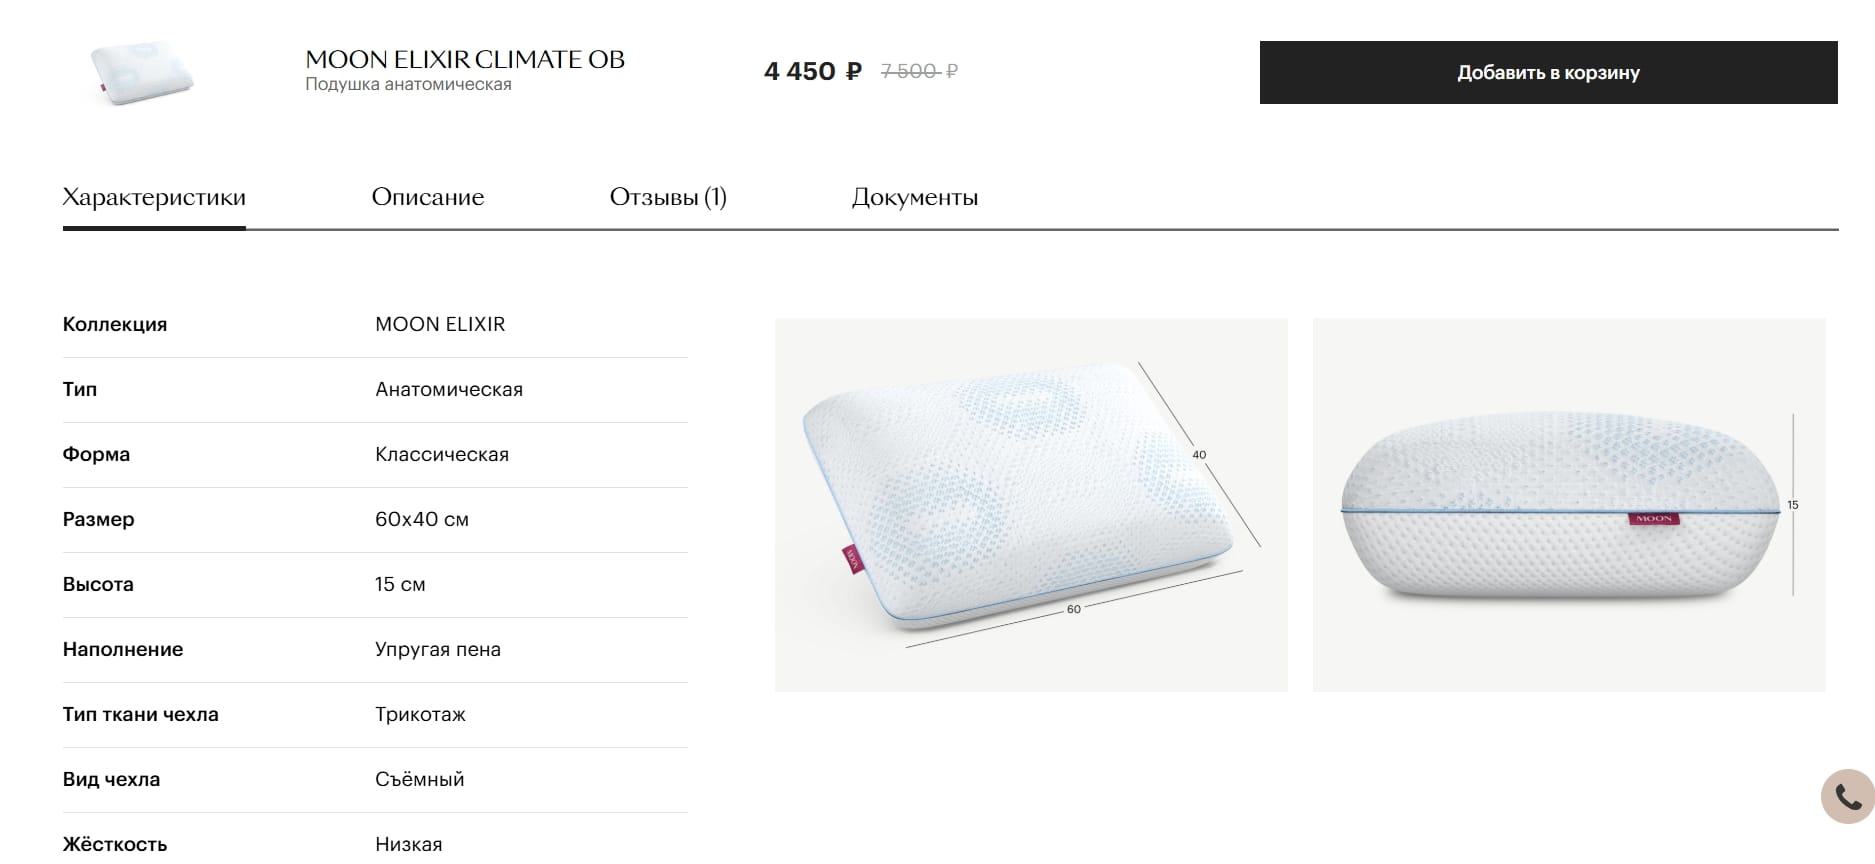
Task: Click the current price 4 450 ₽
Action: coord(812,71)
